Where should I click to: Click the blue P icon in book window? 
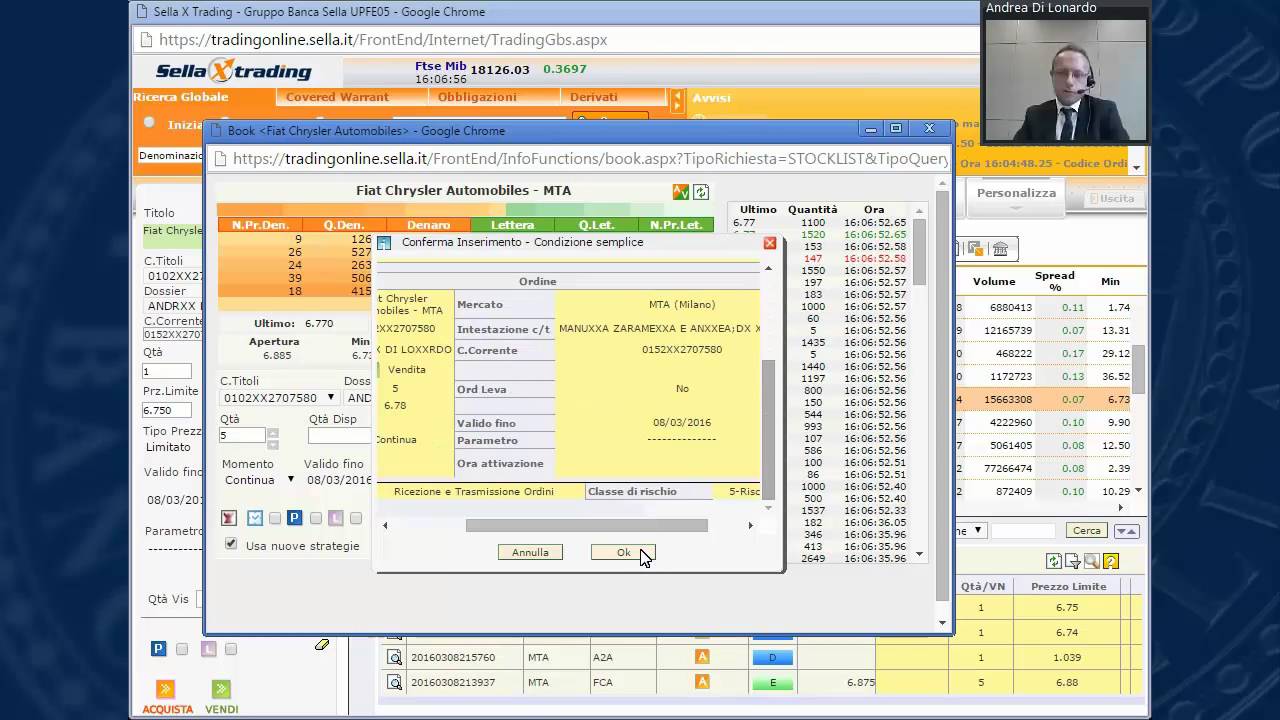pos(294,518)
